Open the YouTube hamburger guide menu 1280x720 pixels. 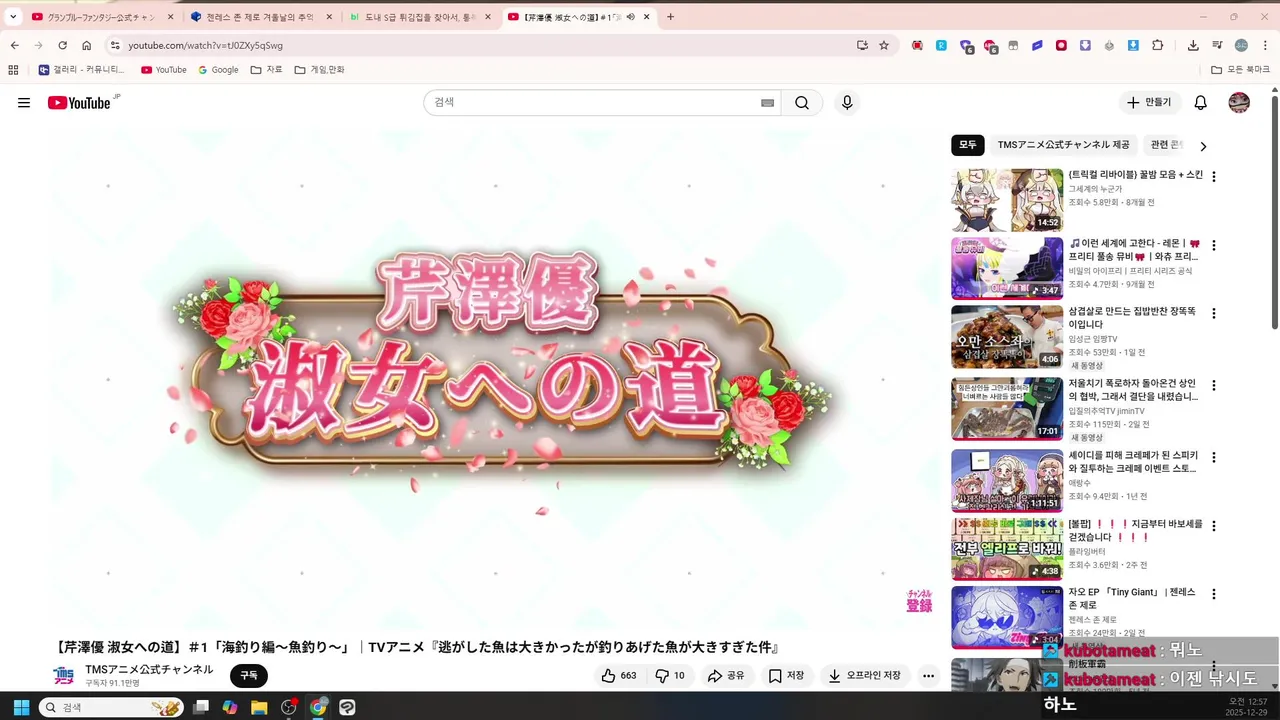coord(24,103)
